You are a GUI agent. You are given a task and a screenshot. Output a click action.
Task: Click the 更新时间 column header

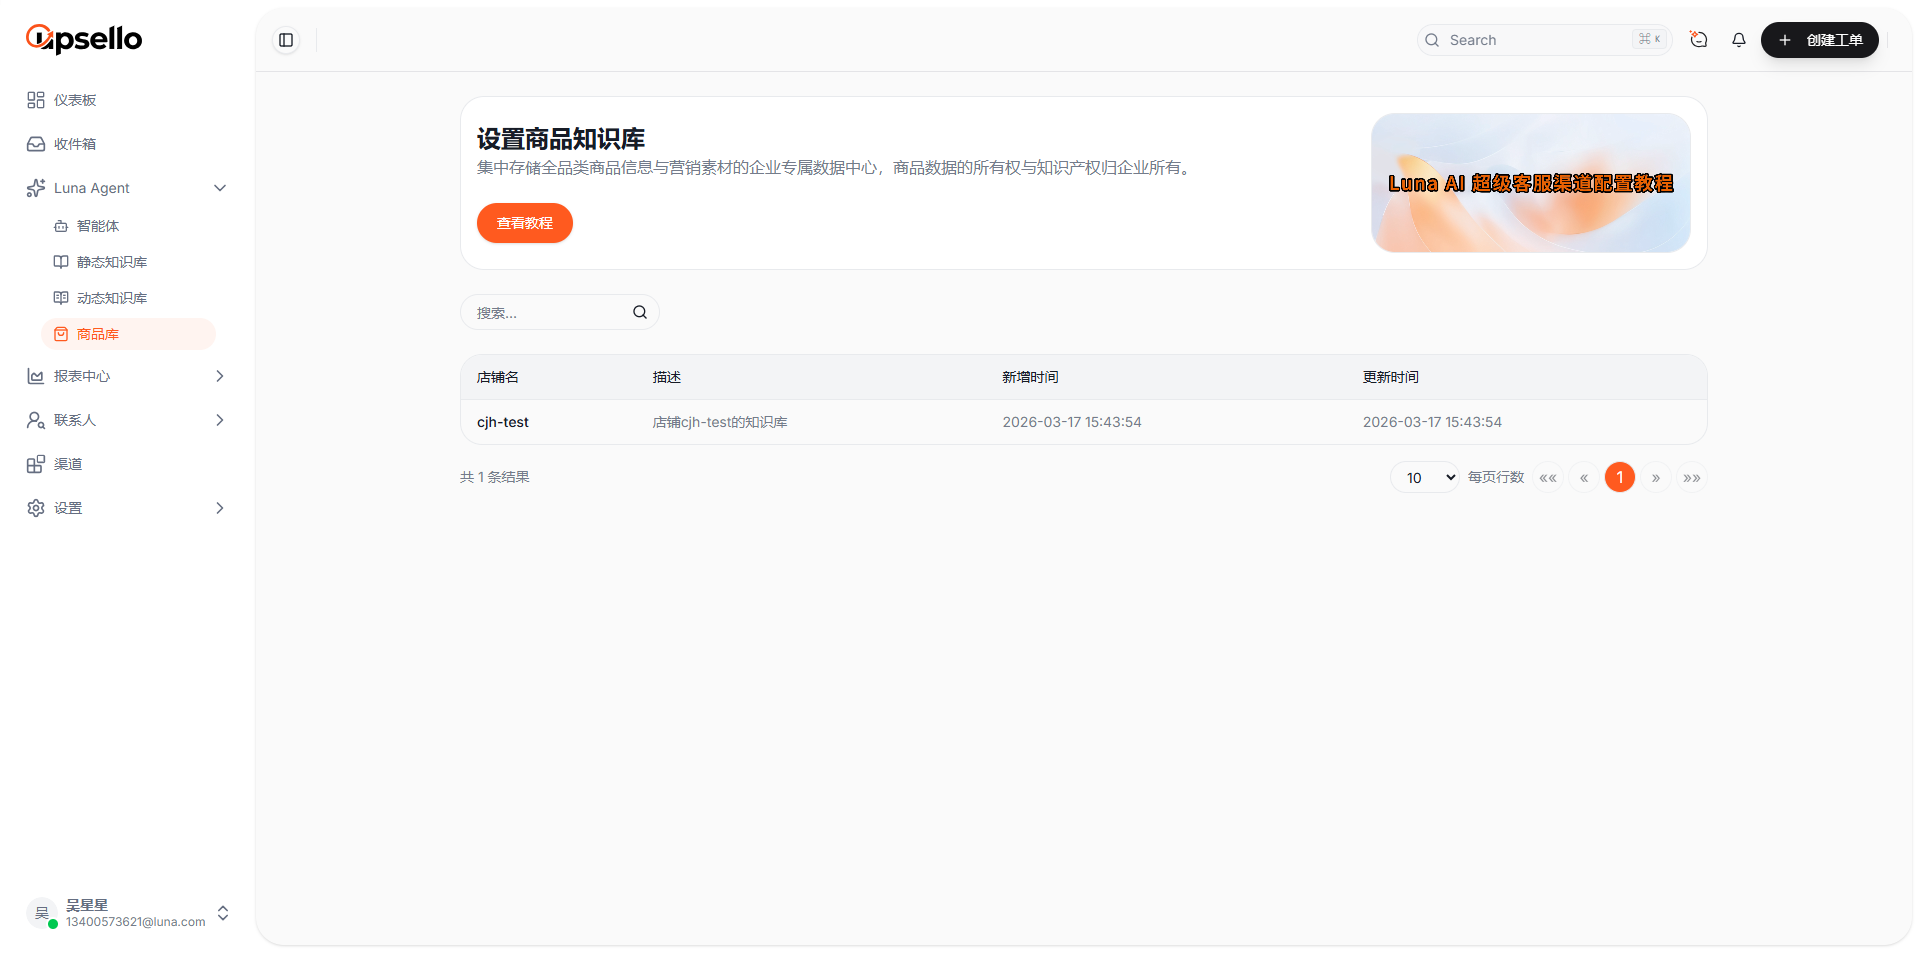pos(1391,377)
